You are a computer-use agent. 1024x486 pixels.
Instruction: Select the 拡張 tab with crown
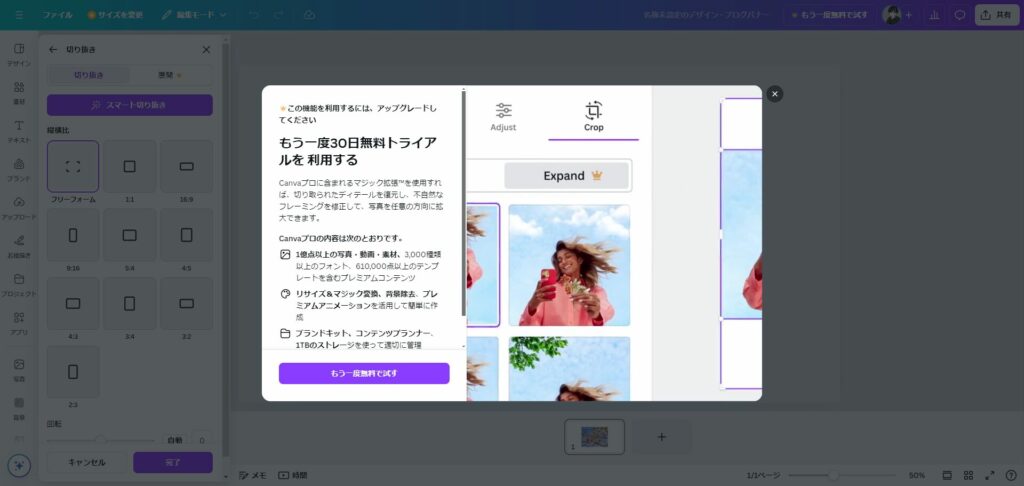pyautogui.click(x=170, y=75)
